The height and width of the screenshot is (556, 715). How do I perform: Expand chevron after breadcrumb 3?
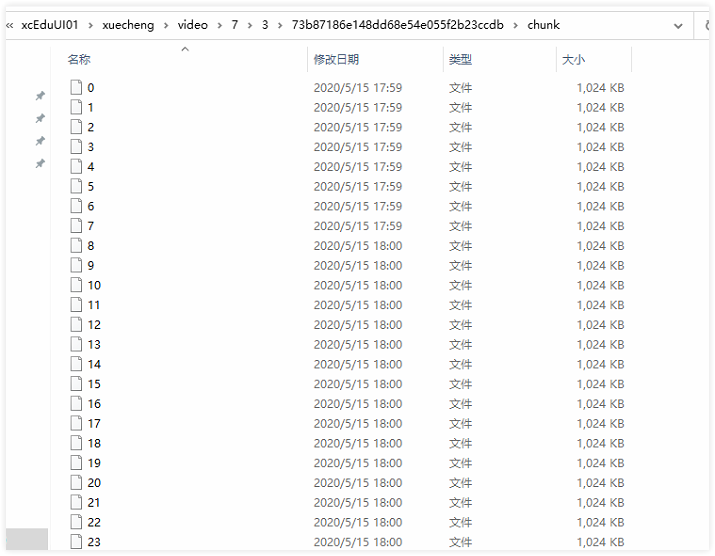click(x=280, y=26)
